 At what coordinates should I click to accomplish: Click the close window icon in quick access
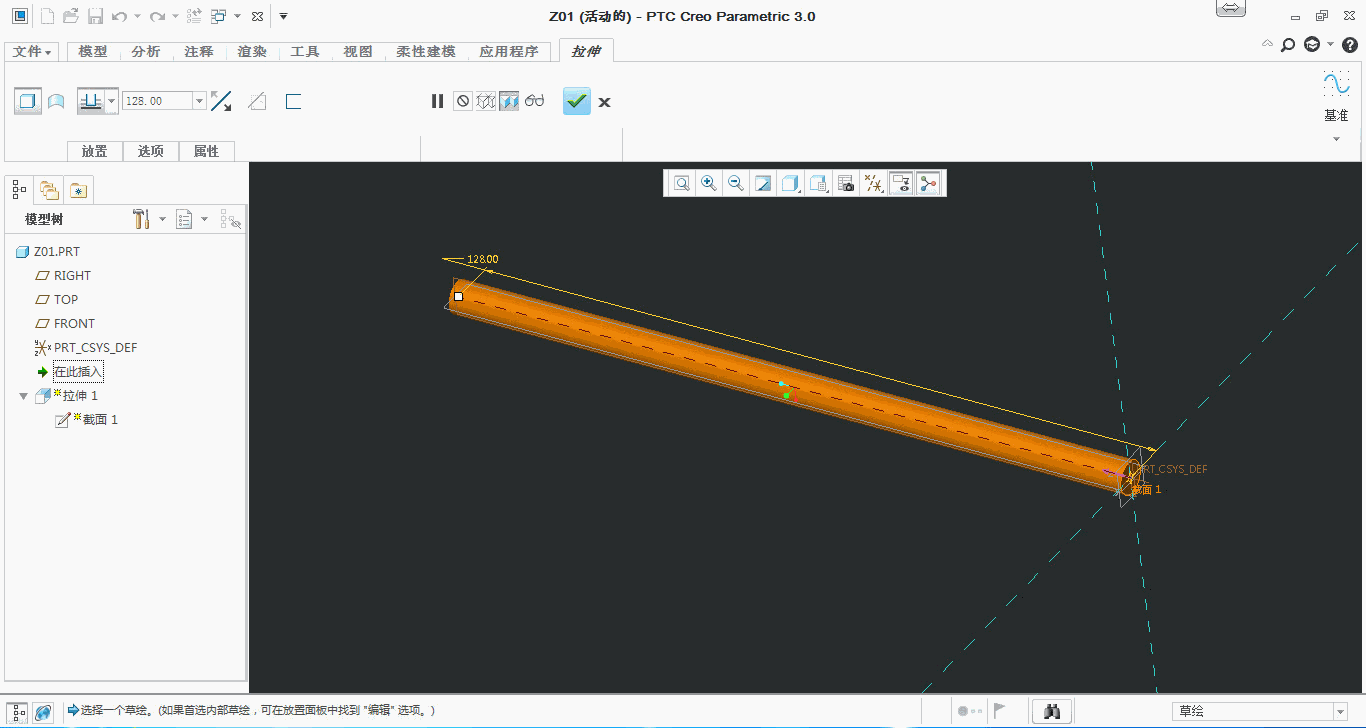(x=257, y=17)
